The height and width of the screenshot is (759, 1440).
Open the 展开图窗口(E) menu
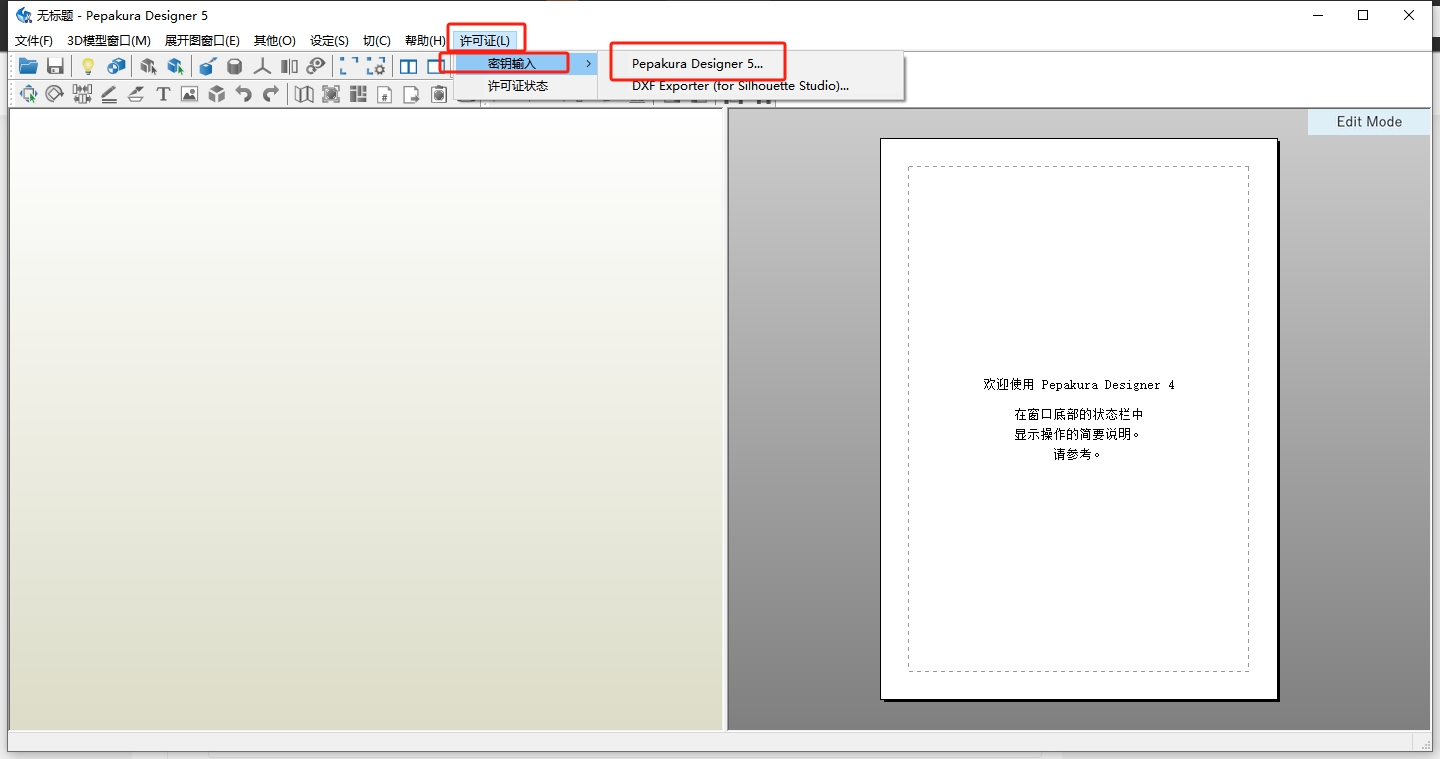202,41
